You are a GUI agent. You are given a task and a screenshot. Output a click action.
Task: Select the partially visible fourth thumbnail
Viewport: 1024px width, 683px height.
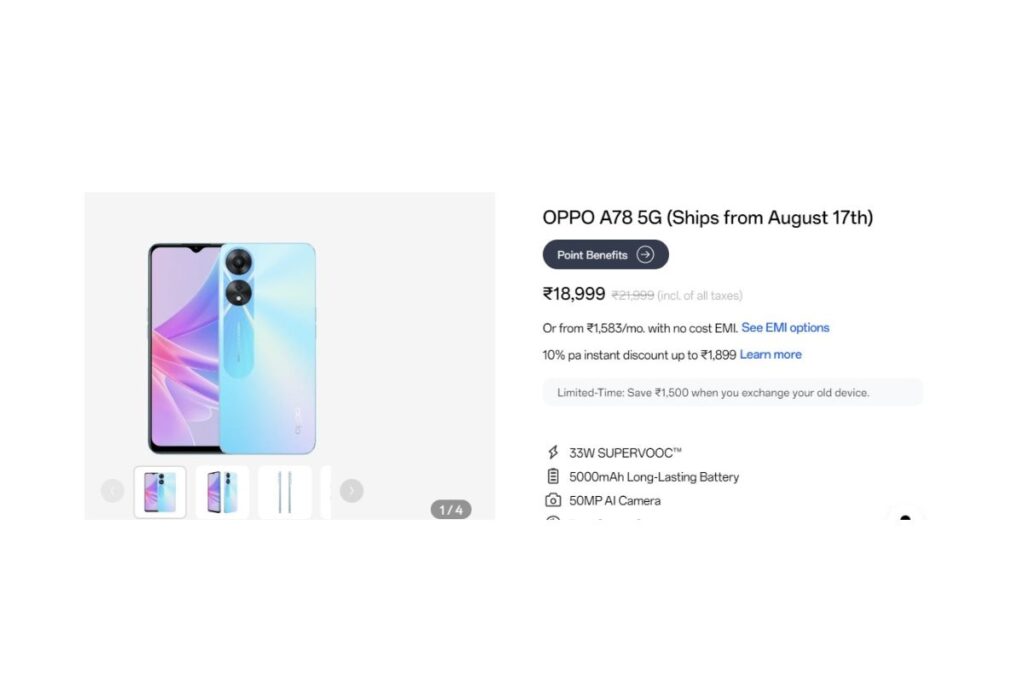[325, 492]
